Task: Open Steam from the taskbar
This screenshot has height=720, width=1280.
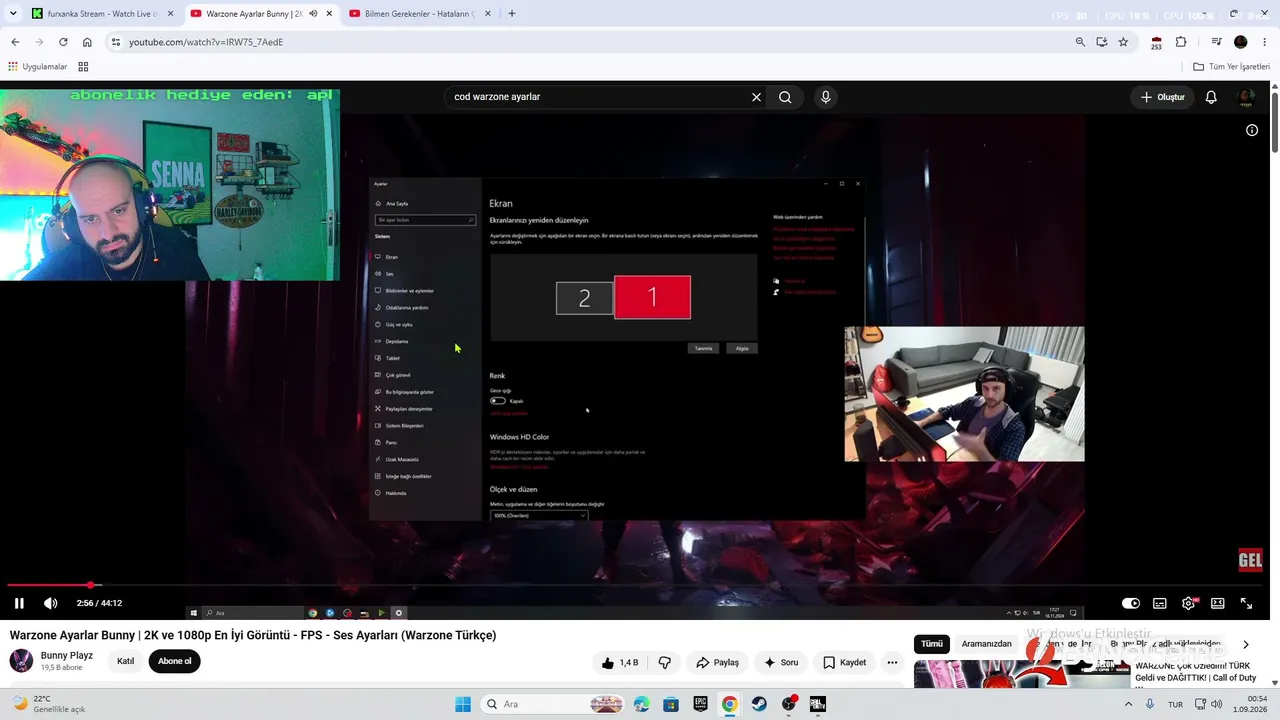Action: tap(760, 704)
